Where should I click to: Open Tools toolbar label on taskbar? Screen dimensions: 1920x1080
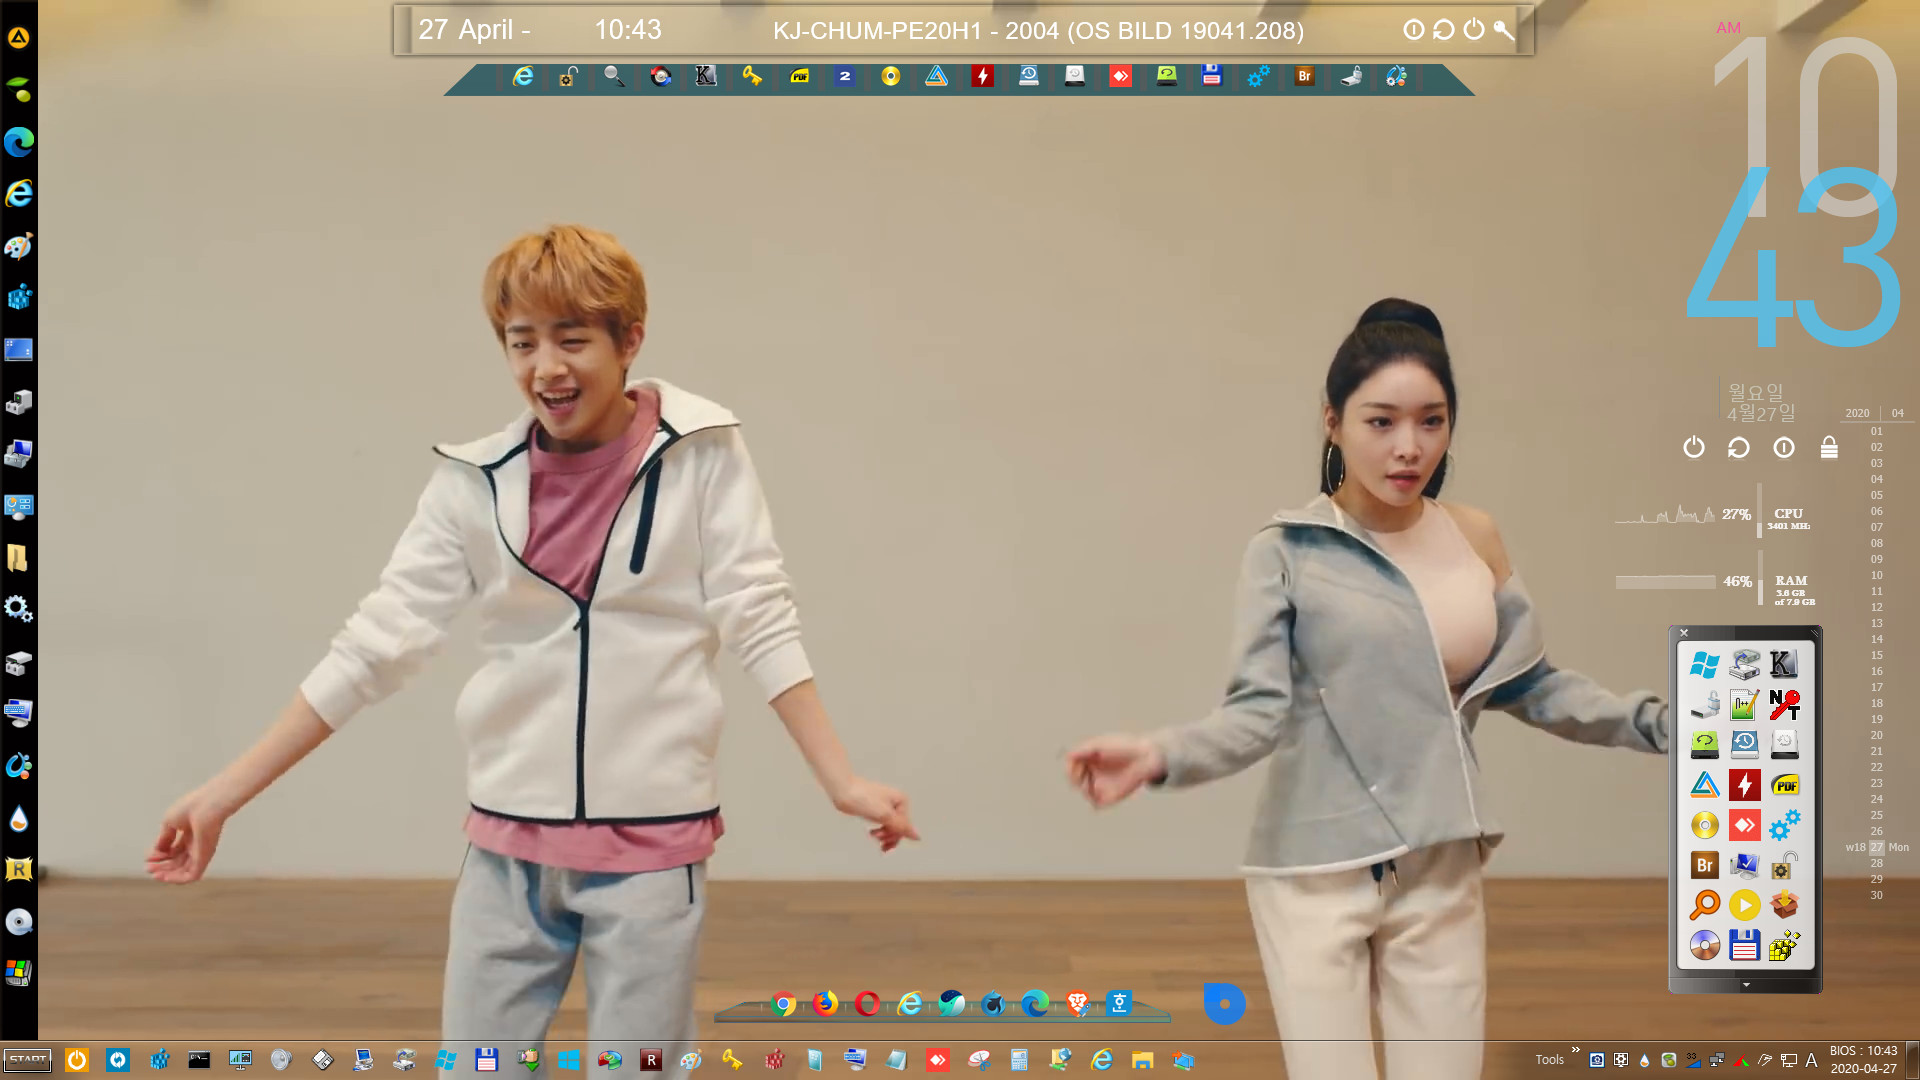click(1549, 1060)
